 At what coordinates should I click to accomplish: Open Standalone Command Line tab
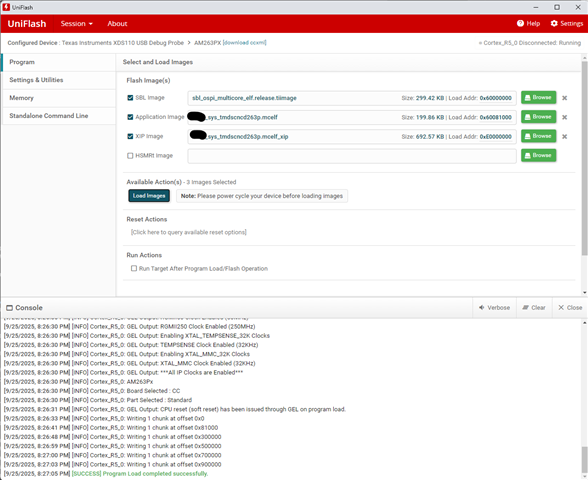point(59,116)
